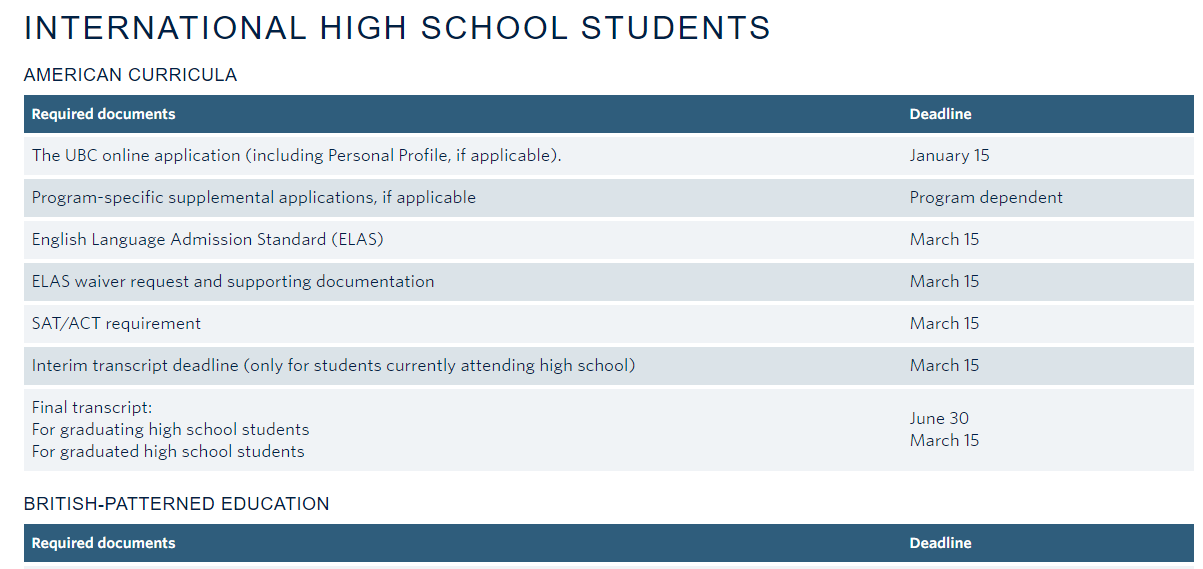
Task: Click the International High School Students heading
Action: [397, 28]
